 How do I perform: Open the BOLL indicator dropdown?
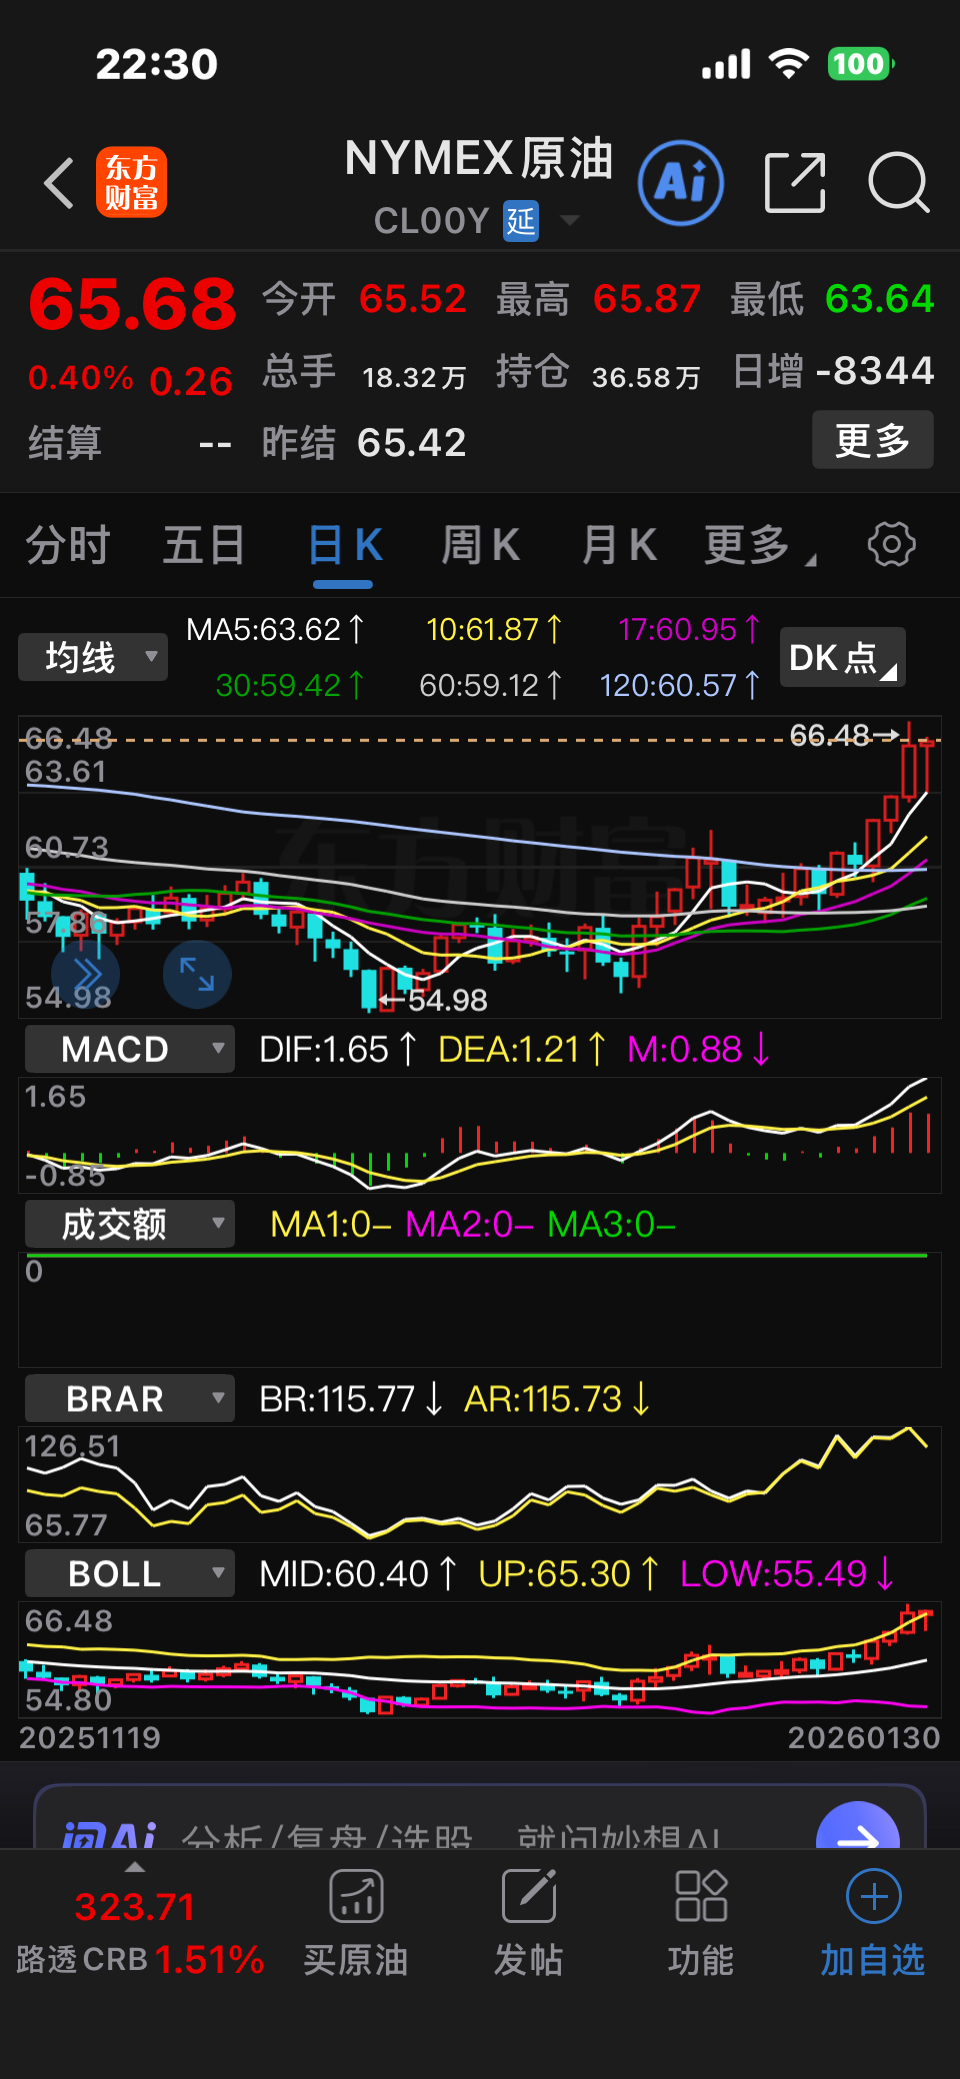coord(130,1573)
